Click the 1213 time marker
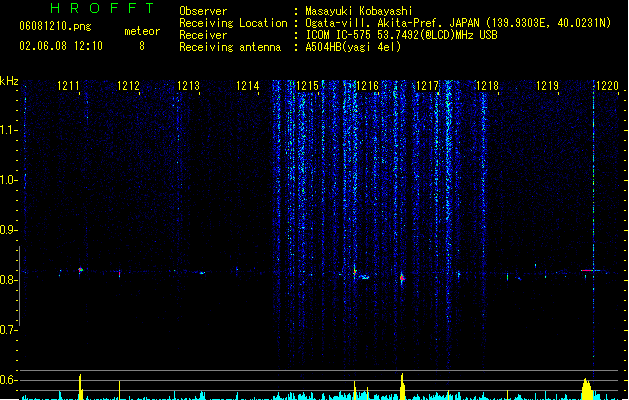The height and width of the screenshot is (400, 629). [188, 86]
